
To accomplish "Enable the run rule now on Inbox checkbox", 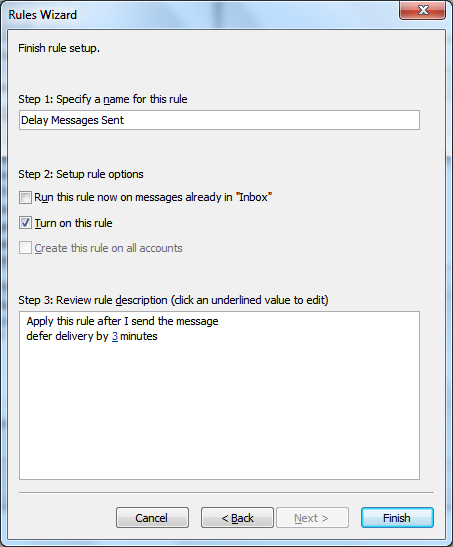I will (25, 197).
